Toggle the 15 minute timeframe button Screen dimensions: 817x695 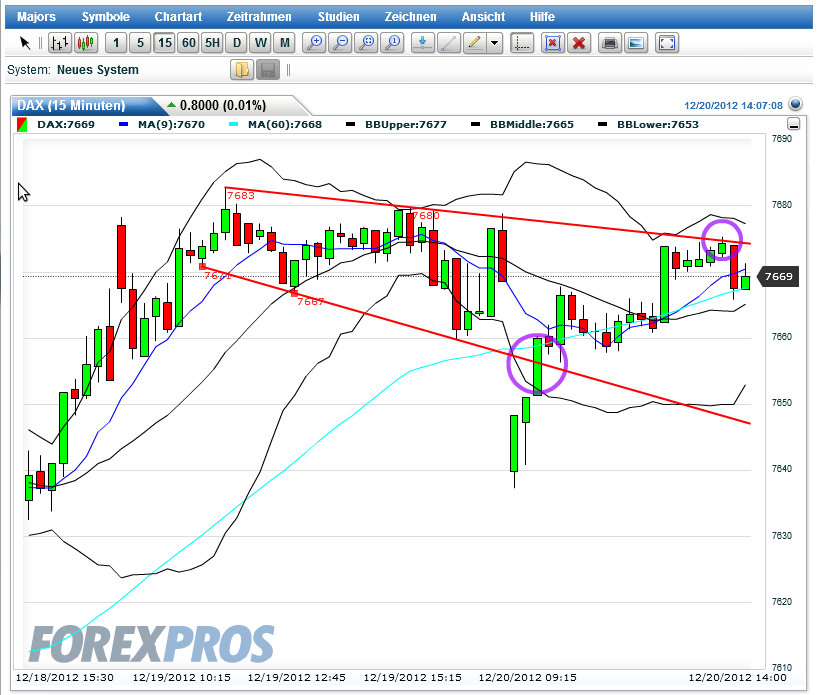[166, 42]
